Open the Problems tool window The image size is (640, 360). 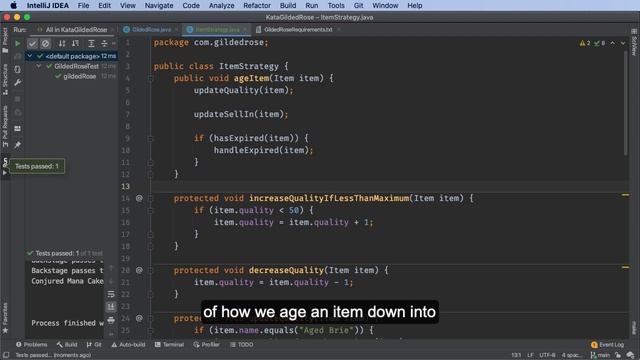pos(31,344)
